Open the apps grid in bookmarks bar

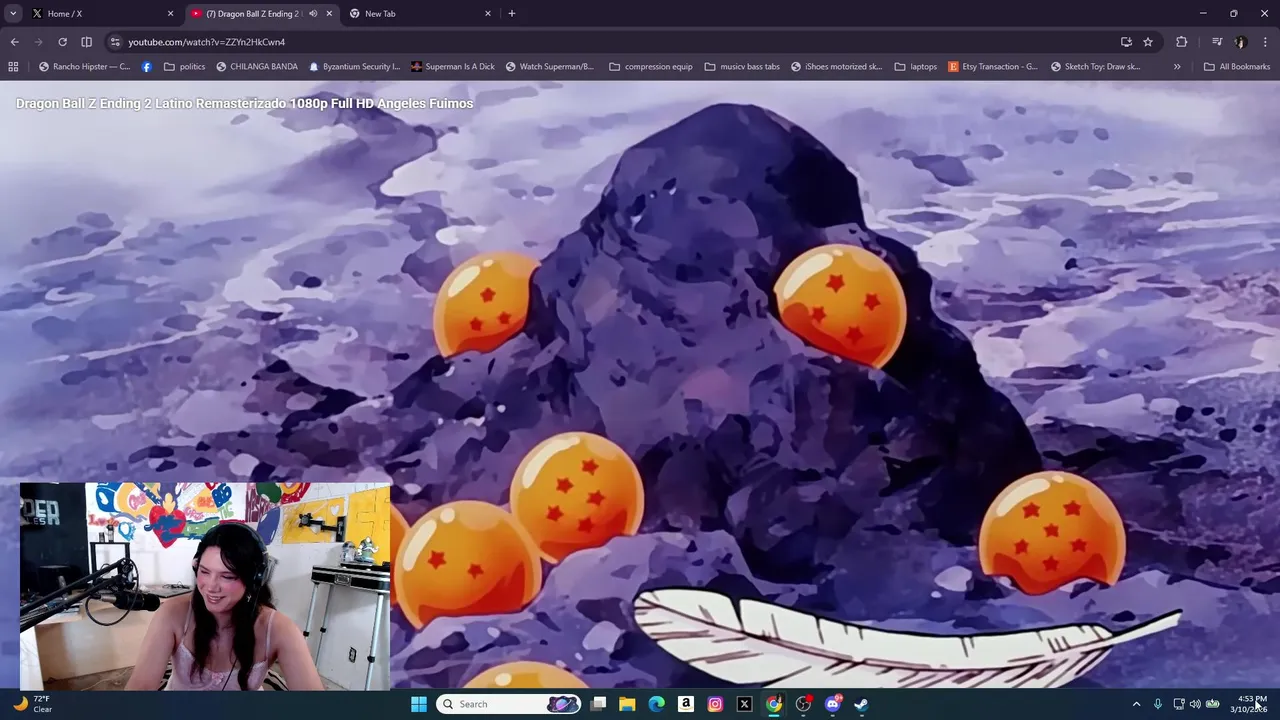(13, 67)
